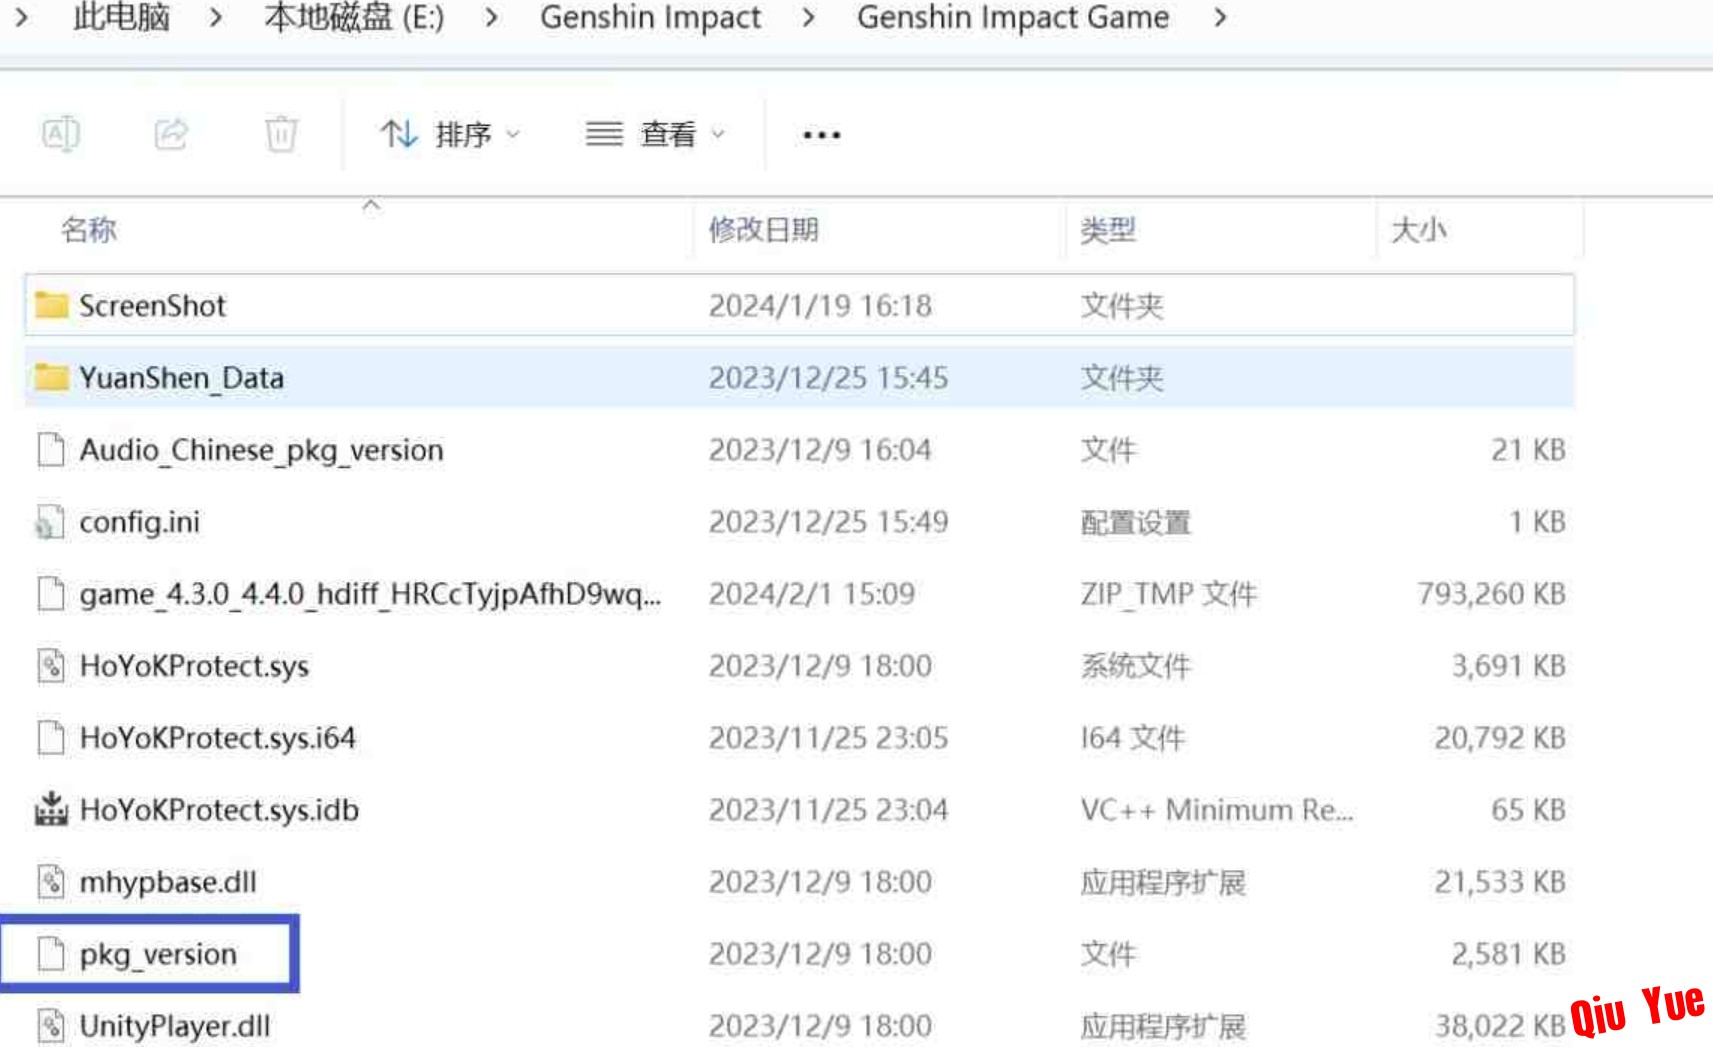Viewport: 1713px width, 1047px height.
Task: Click 本地磁盘 (E:) breadcrumb segment
Action: pyautogui.click(x=354, y=17)
